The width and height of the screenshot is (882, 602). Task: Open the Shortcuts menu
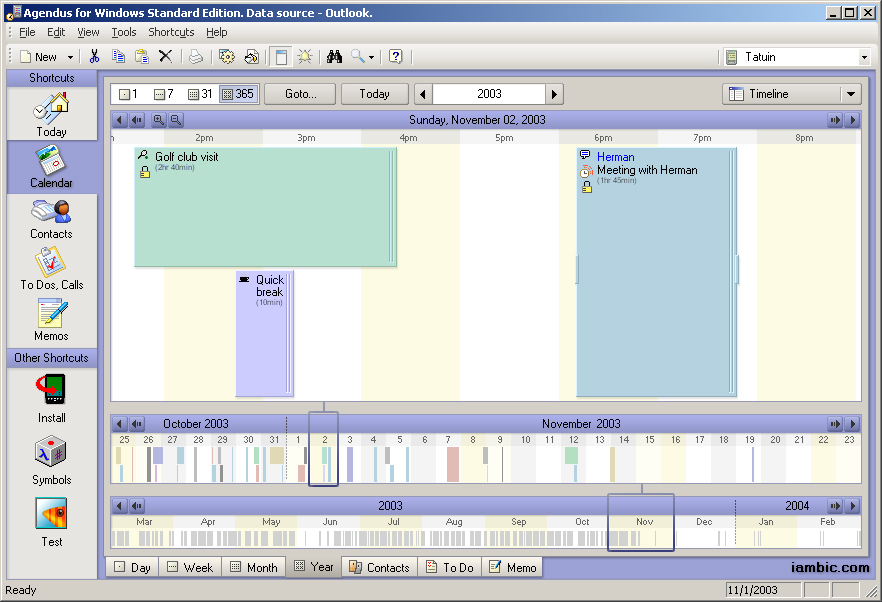point(171,32)
